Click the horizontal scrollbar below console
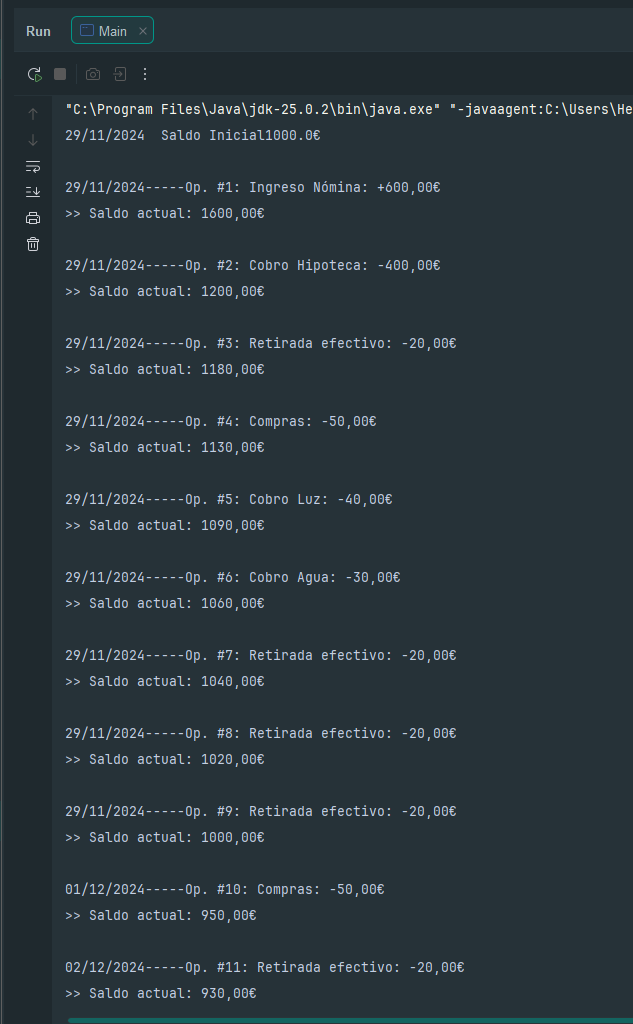633x1024 pixels. click(350, 1020)
